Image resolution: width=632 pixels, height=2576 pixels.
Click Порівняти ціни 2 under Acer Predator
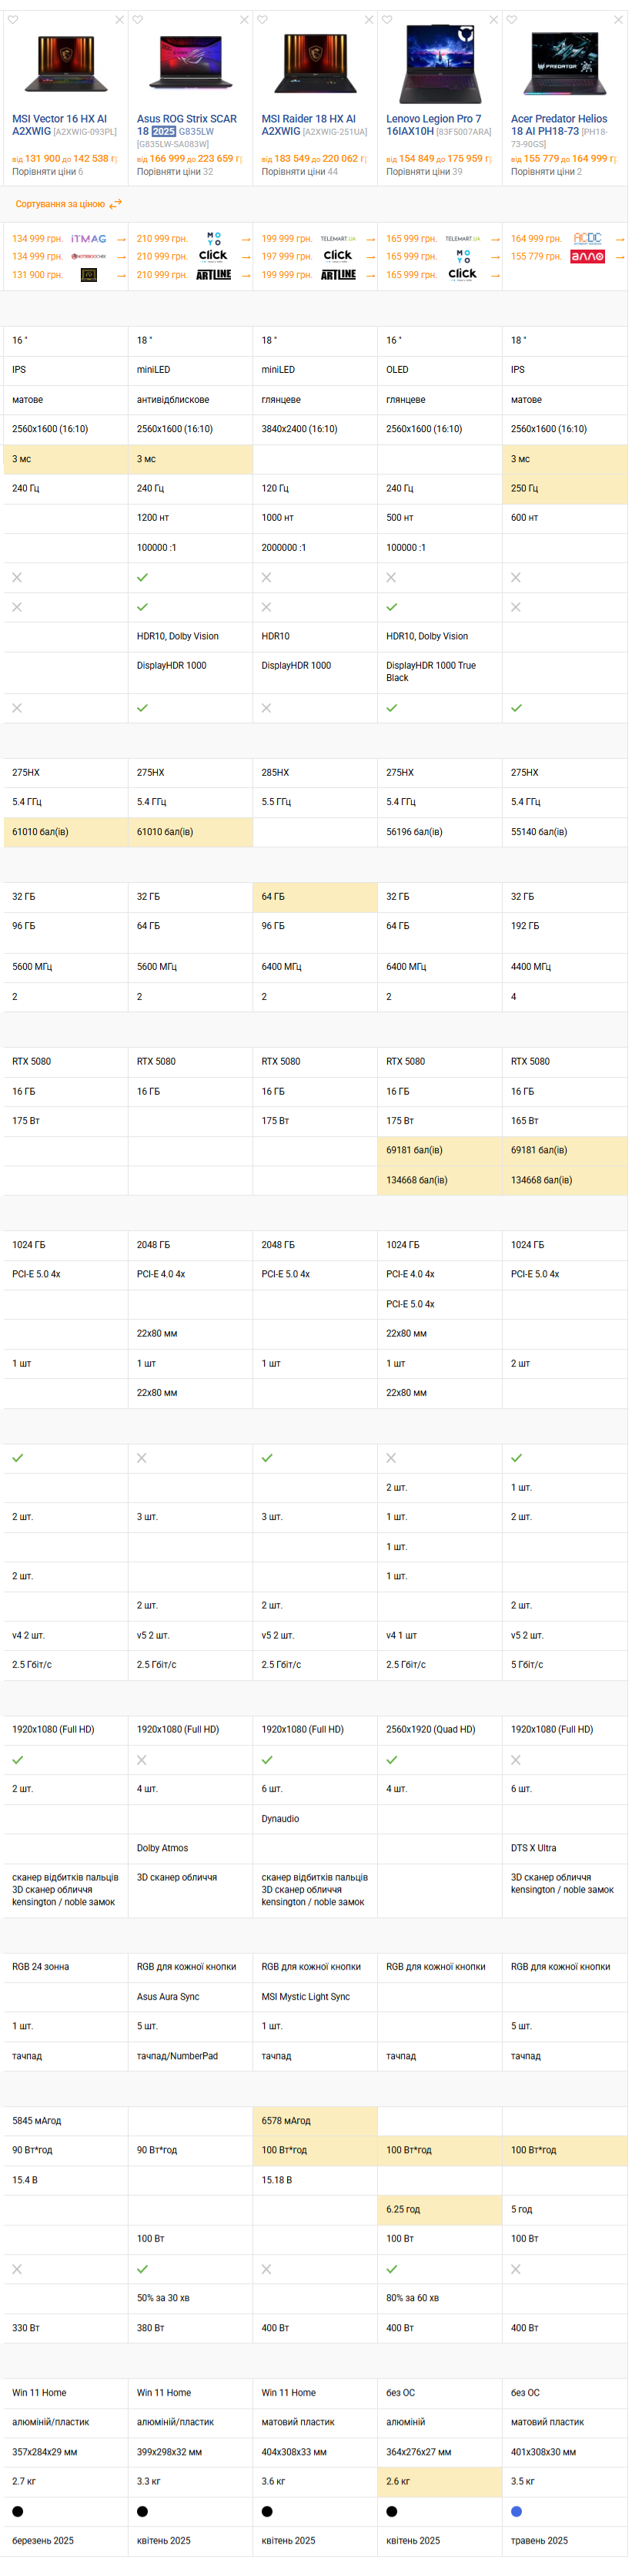tap(546, 172)
